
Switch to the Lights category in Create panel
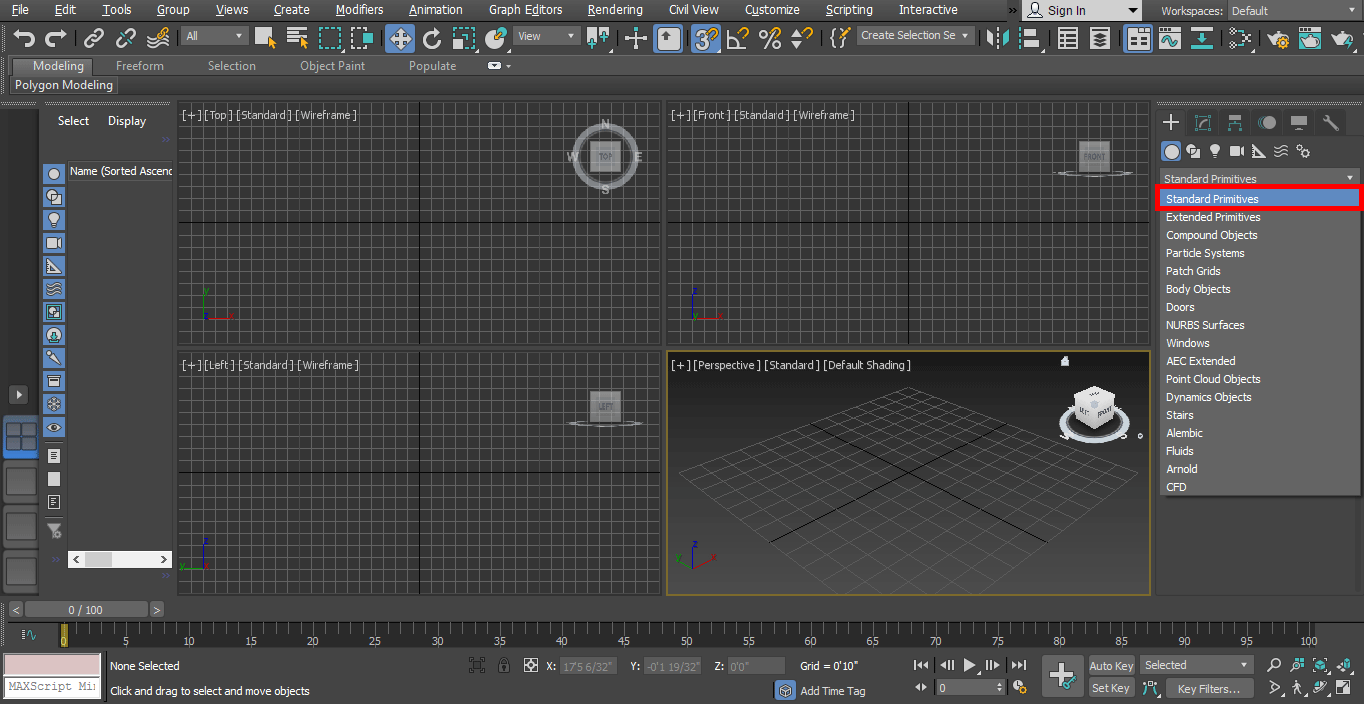(x=1215, y=151)
